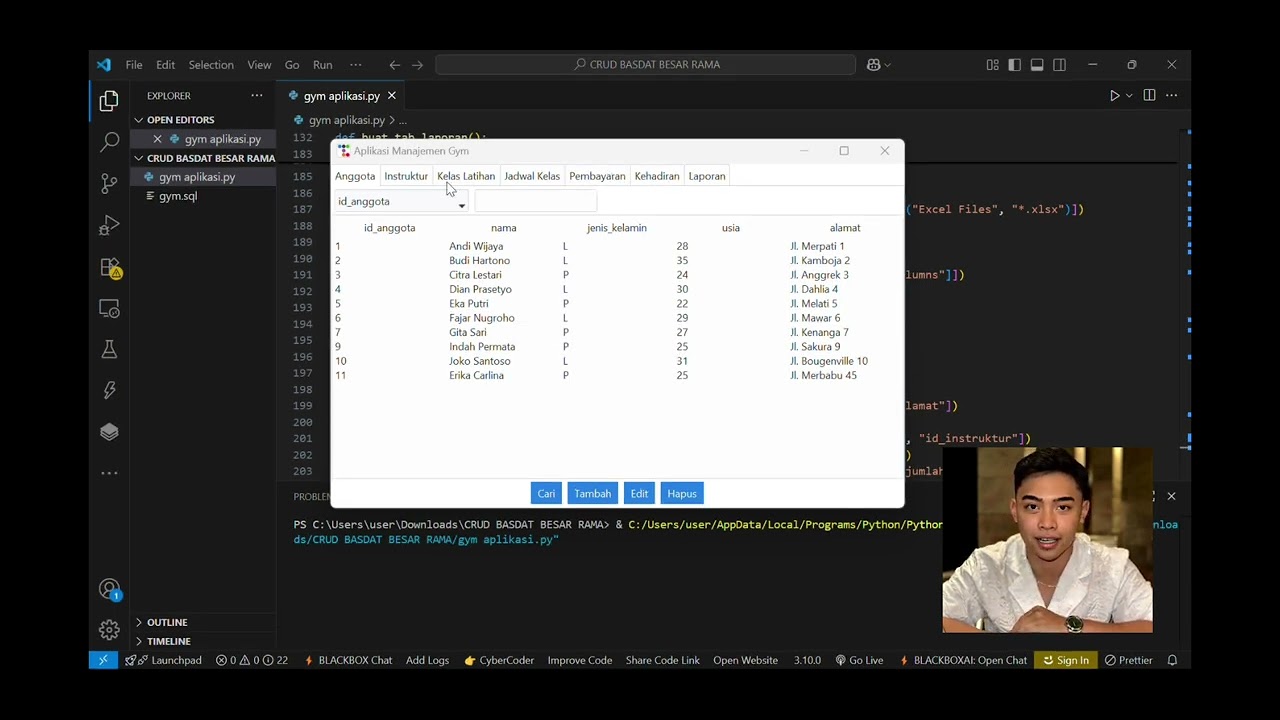Open errors and warnings count in status bar
Image resolution: width=1280 pixels, height=720 pixels.
(x=252, y=660)
